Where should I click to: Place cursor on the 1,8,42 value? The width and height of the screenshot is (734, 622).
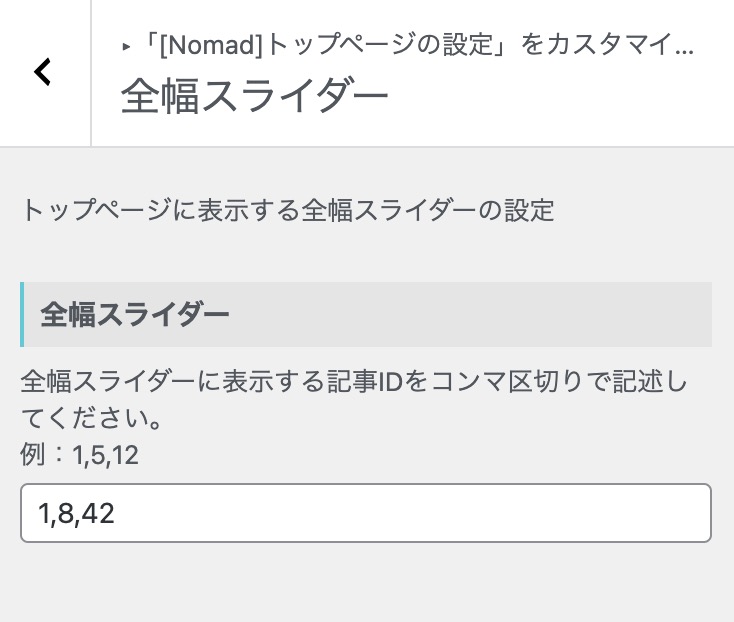point(76,514)
